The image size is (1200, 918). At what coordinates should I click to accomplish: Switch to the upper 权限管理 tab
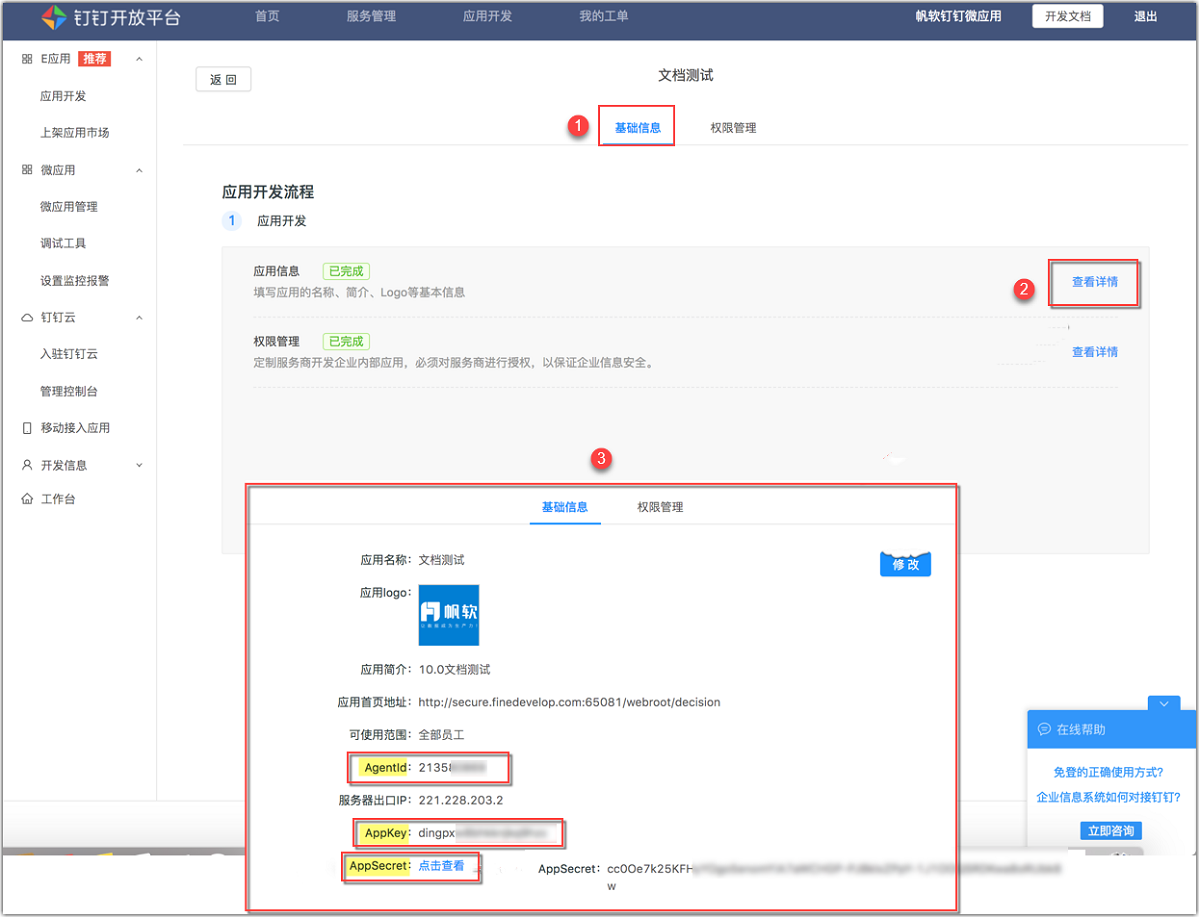pos(733,128)
